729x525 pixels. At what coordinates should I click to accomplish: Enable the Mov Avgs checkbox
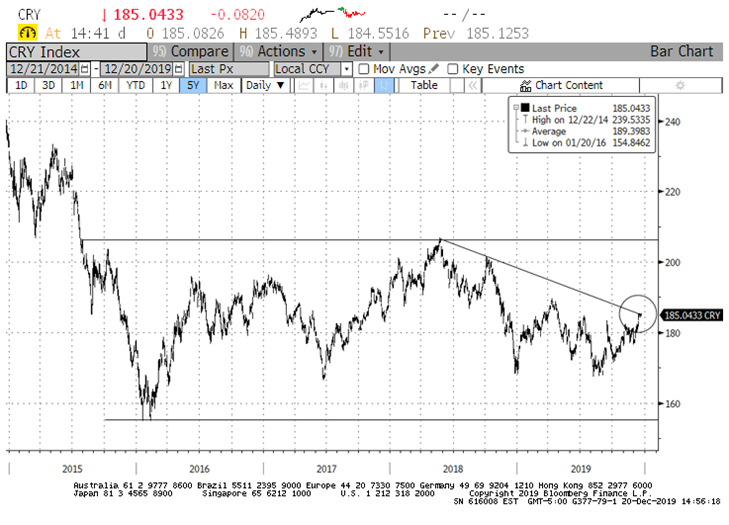click(363, 69)
